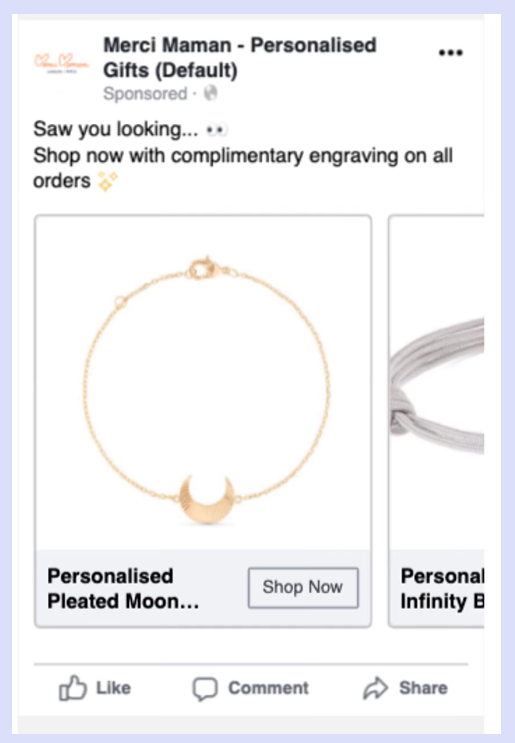
Task: Click the Sponsored label
Action: point(145,94)
